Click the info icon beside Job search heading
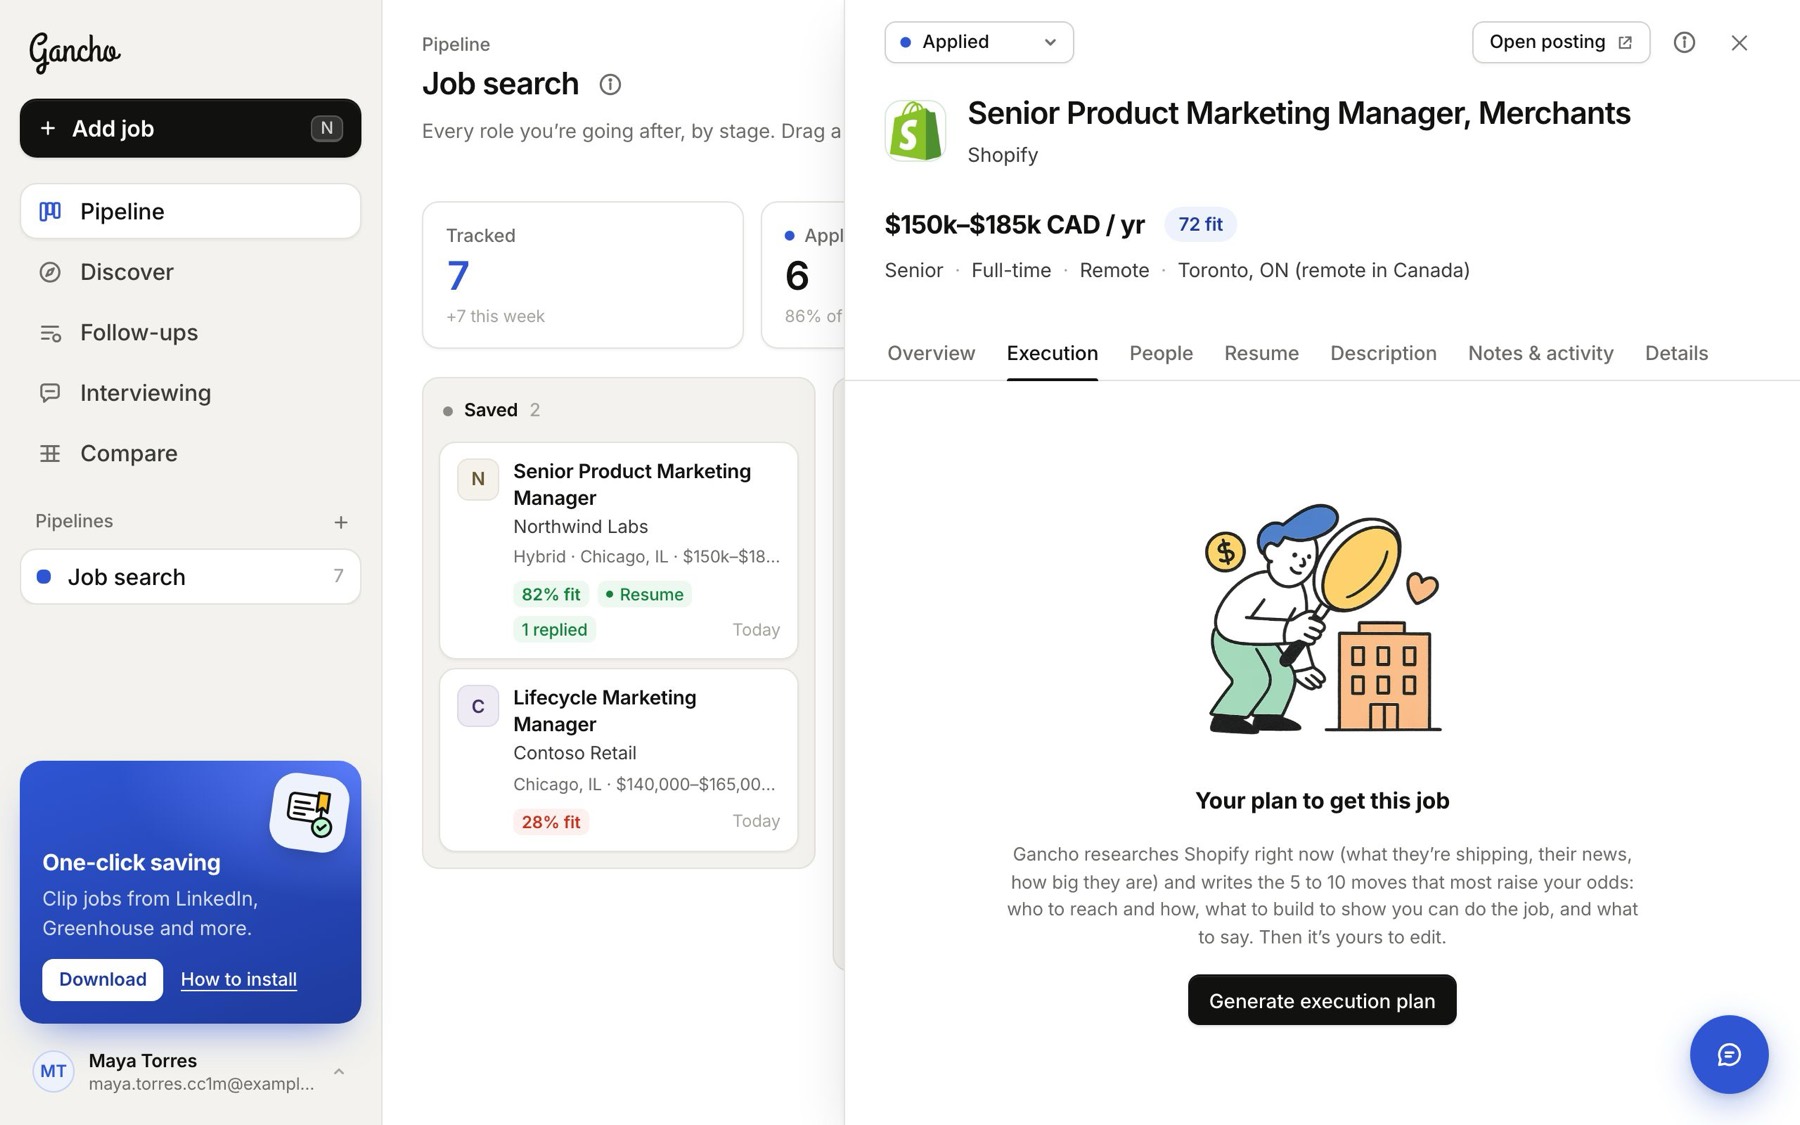1800x1125 pixels. pyautogui.click(x=610, y=85)
